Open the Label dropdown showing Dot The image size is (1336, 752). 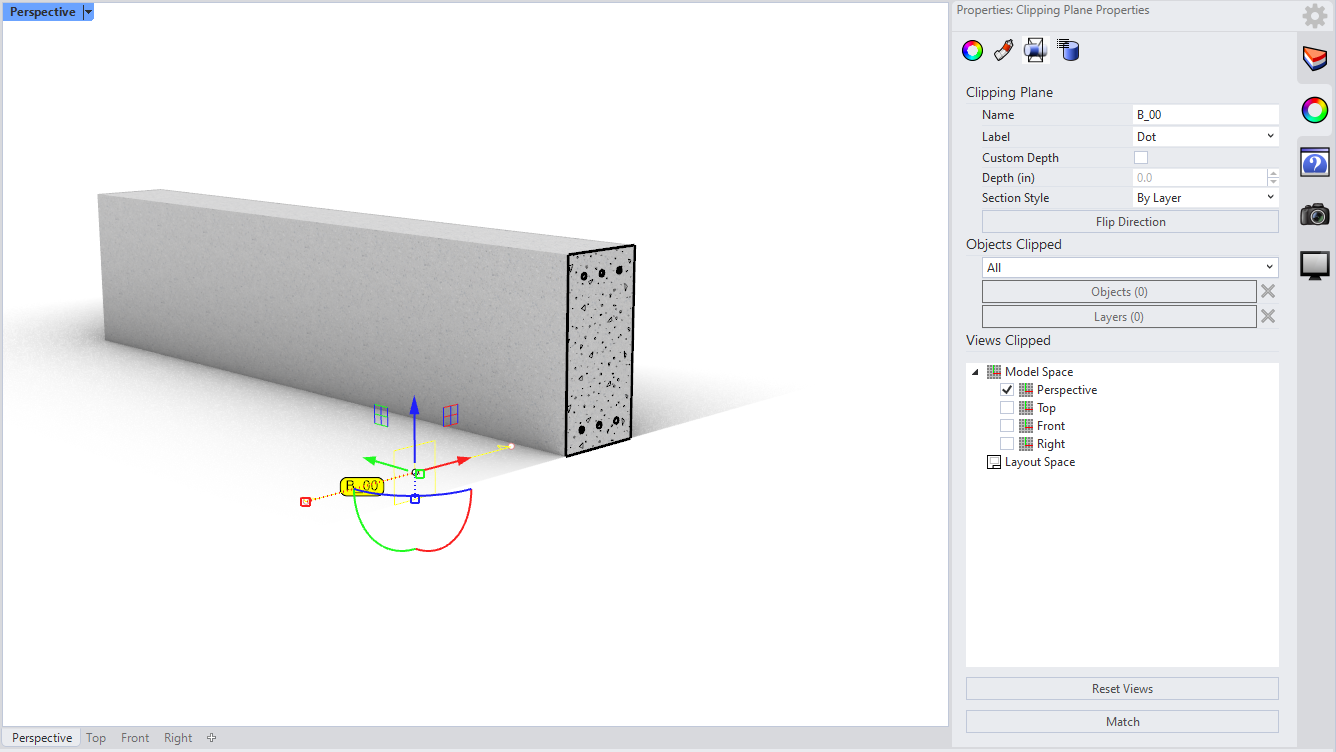(x=1205, y=137)
